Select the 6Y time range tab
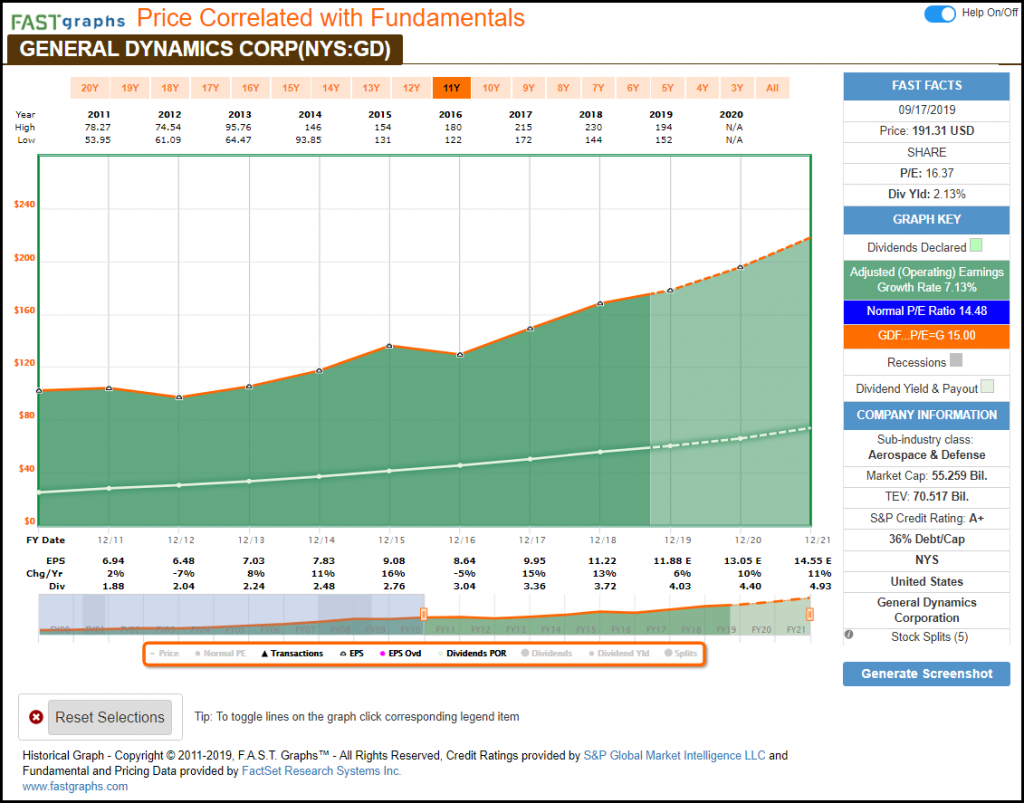Image resolution: width=1024 pixels, height=803 pixels. pos(633,88)
